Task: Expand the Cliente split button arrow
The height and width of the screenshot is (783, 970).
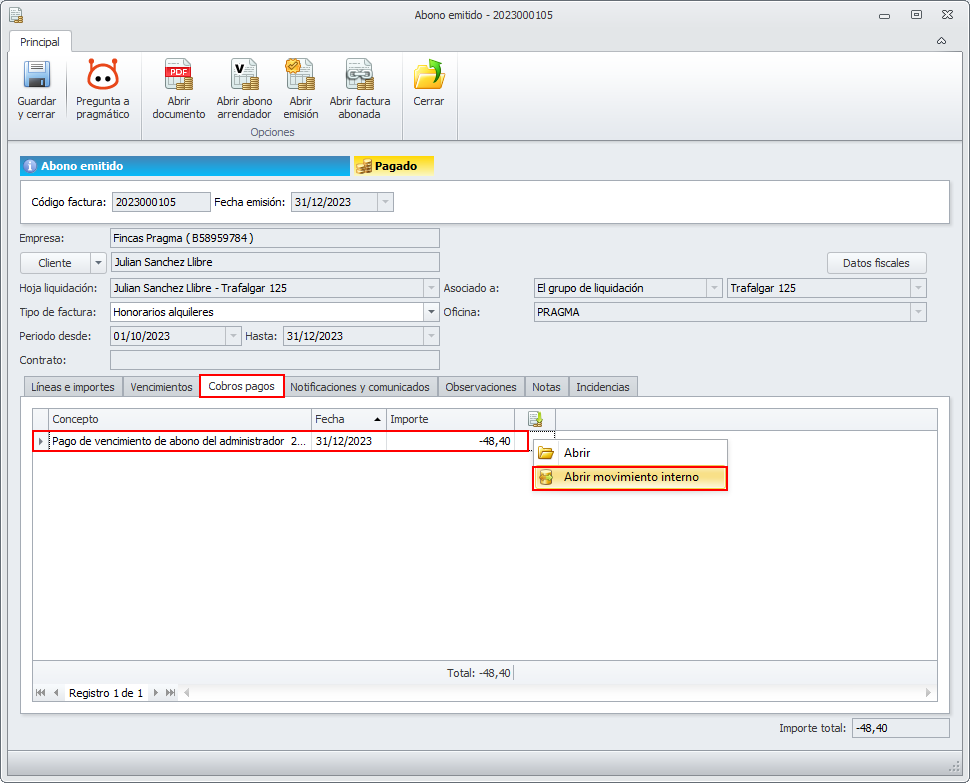Action: (98, 263)
